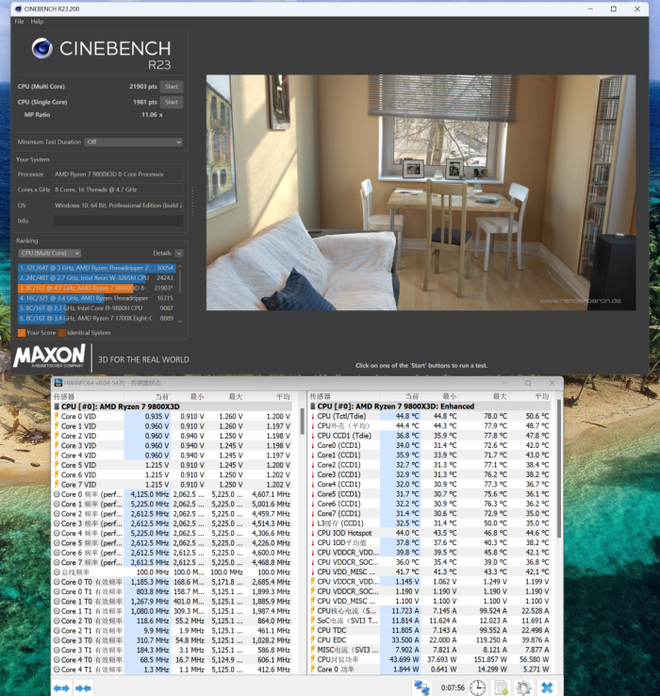
Task: Open the Help menu in Cinebench
Action: point(37,21)
